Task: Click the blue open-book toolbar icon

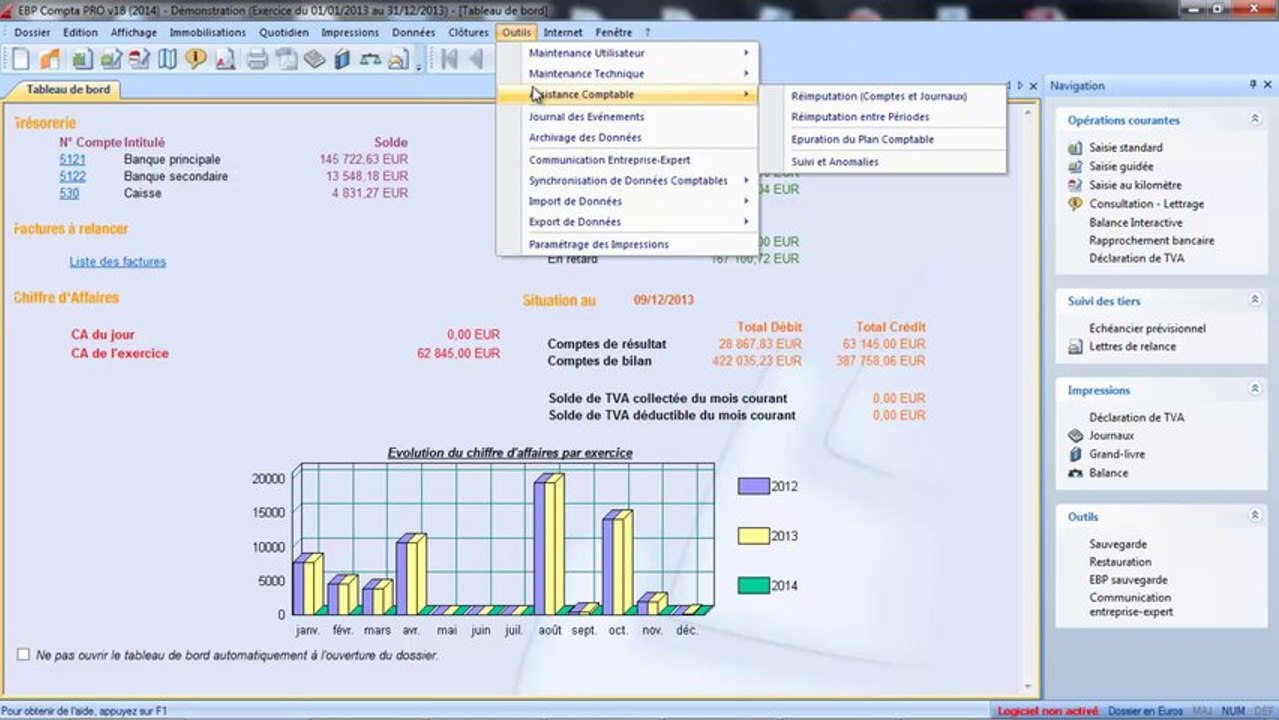Action: (x=167, y=59)
